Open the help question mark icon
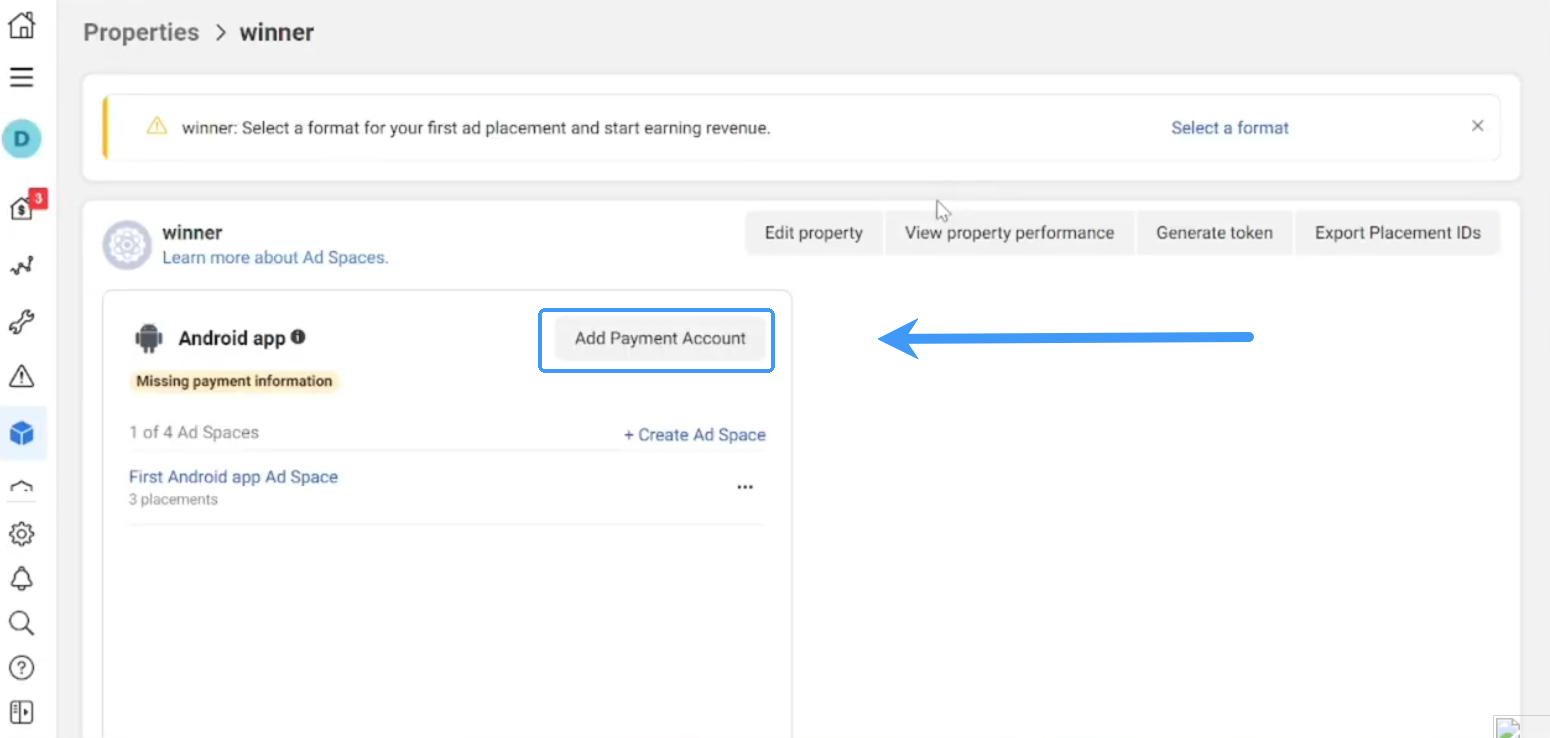1550x738 pixels. [x=22, y=668]
